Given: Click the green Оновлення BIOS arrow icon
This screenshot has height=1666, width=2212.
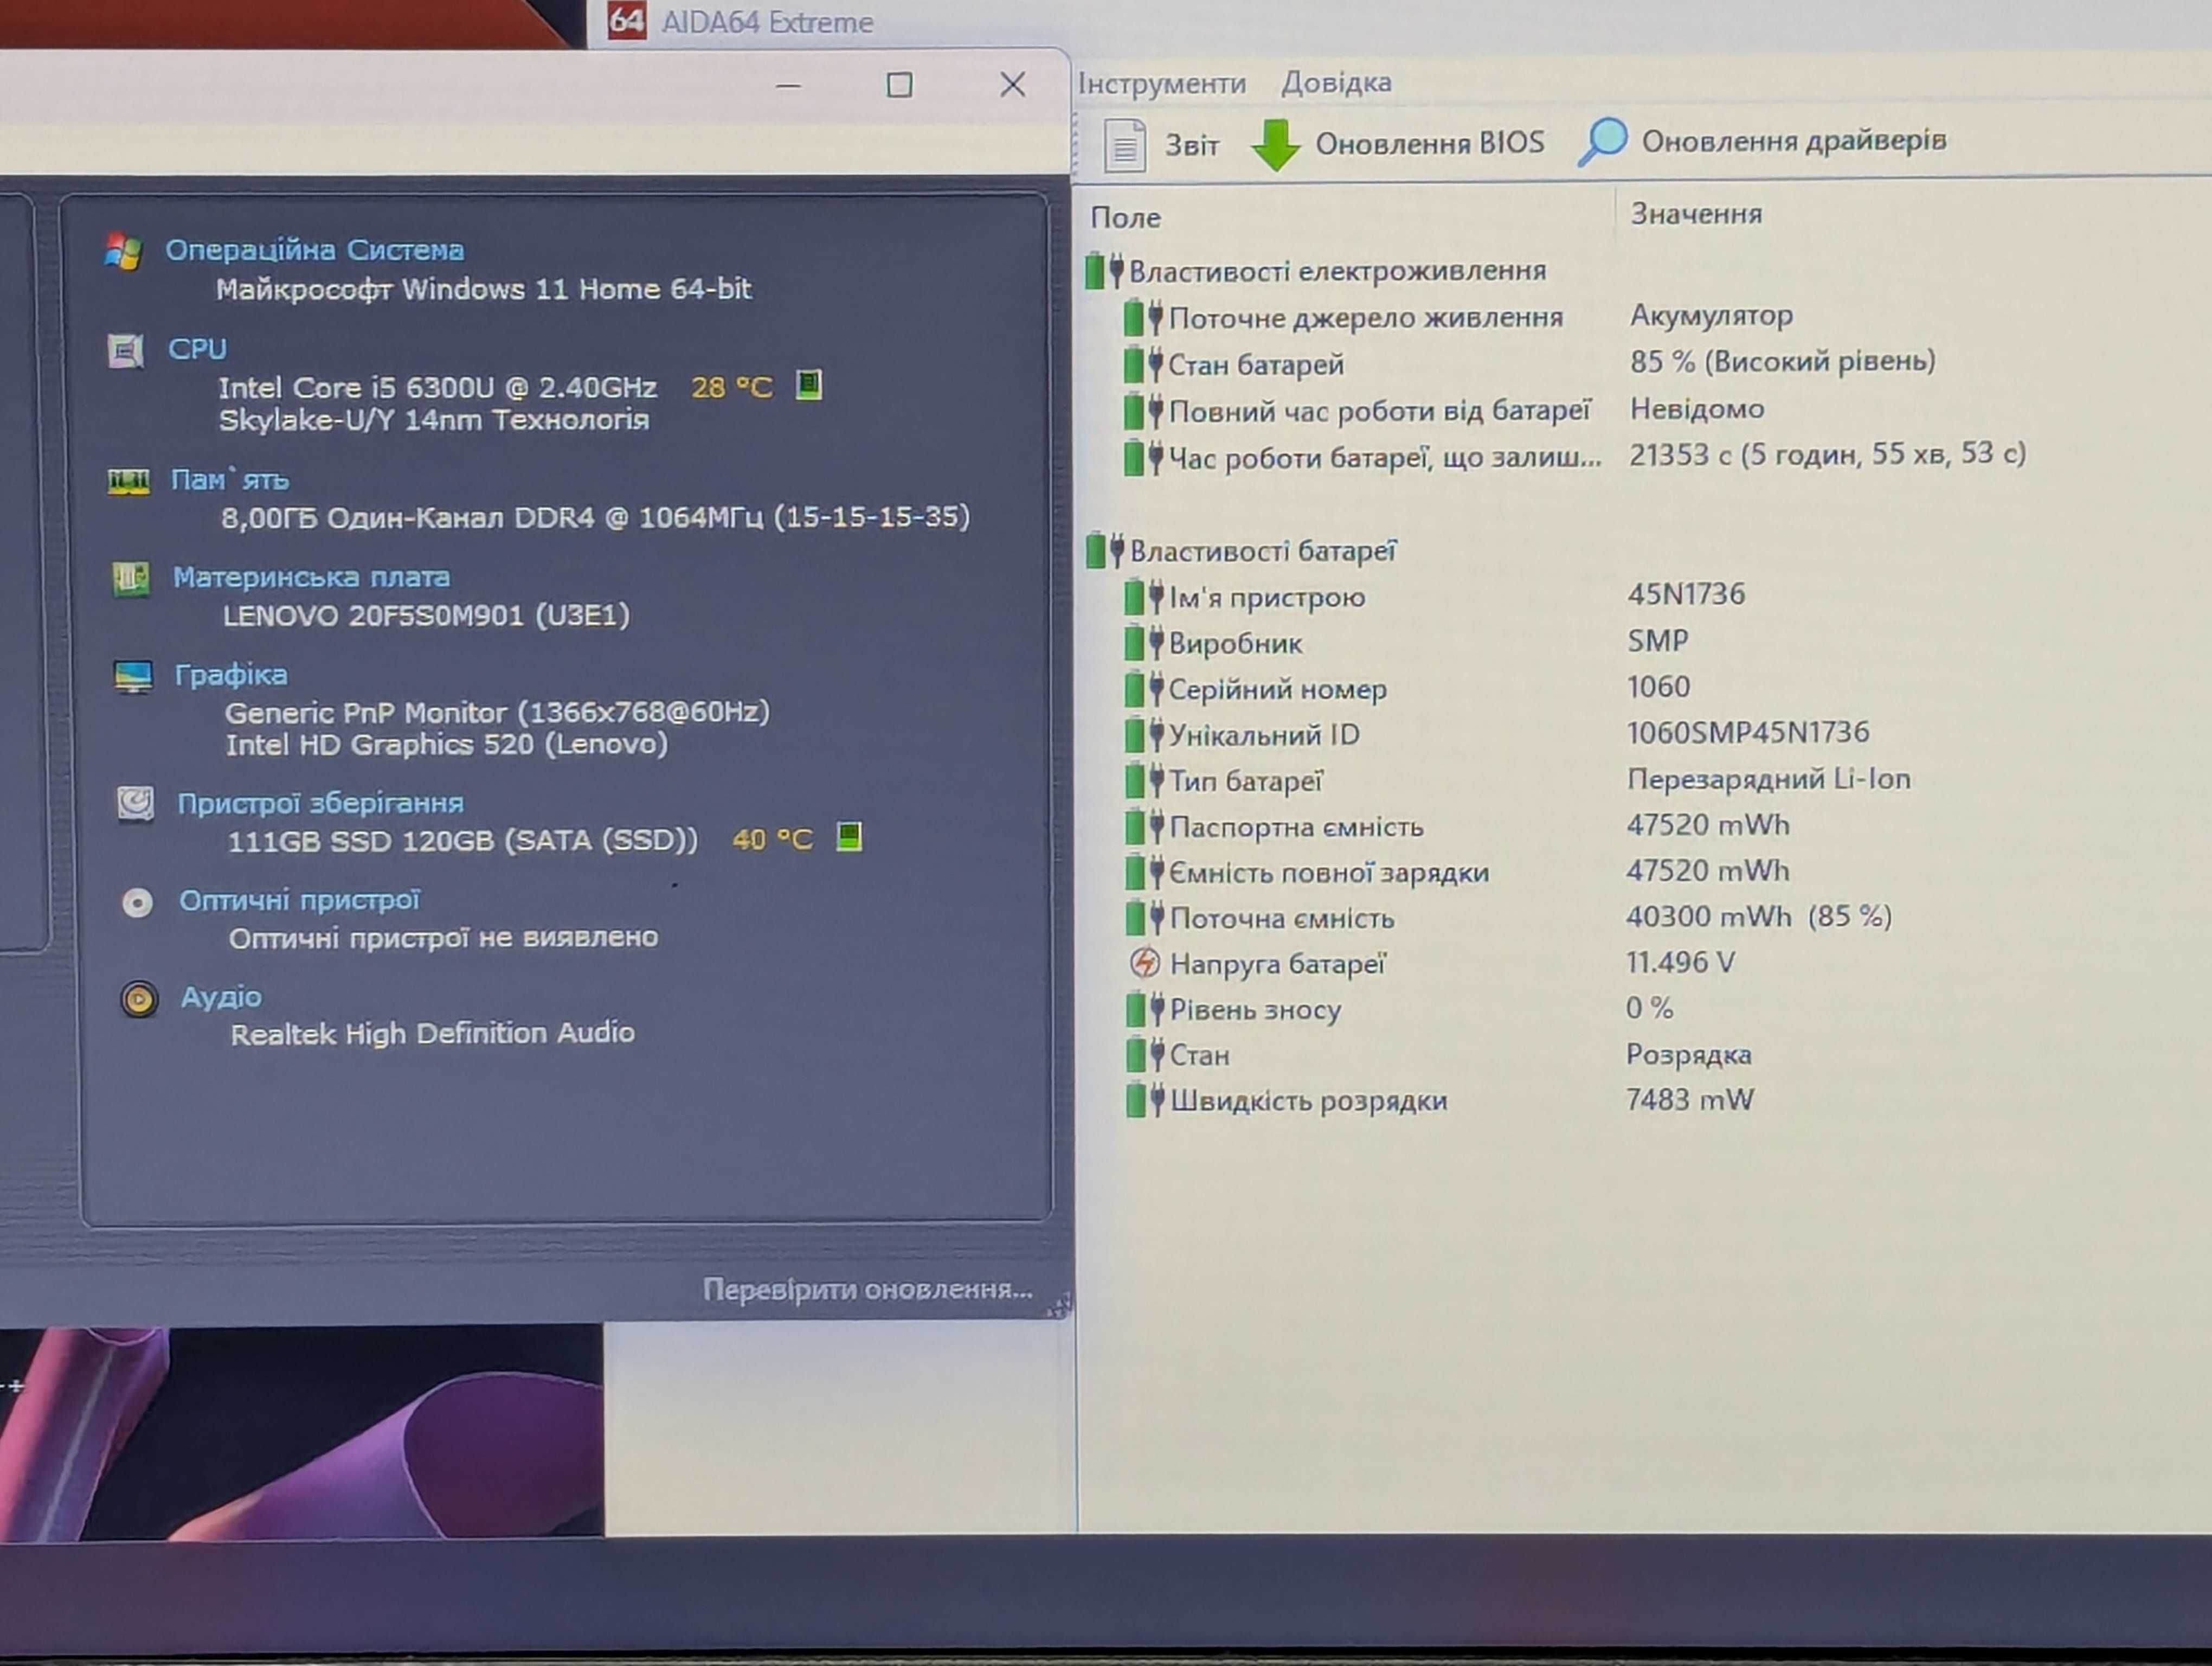Looking at the screenshot, I should pyautogui.click(x=1276, y=145).
